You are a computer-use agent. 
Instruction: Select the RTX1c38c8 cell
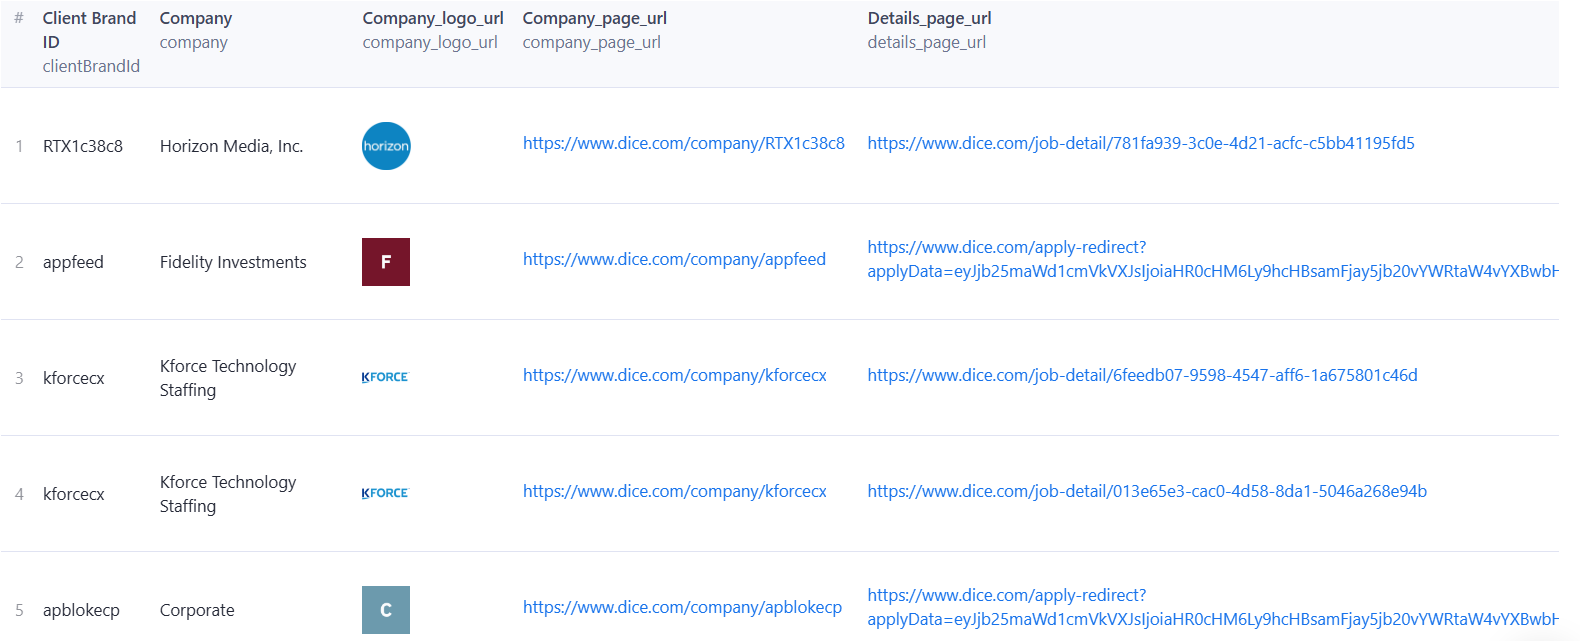tap(83, 146)
